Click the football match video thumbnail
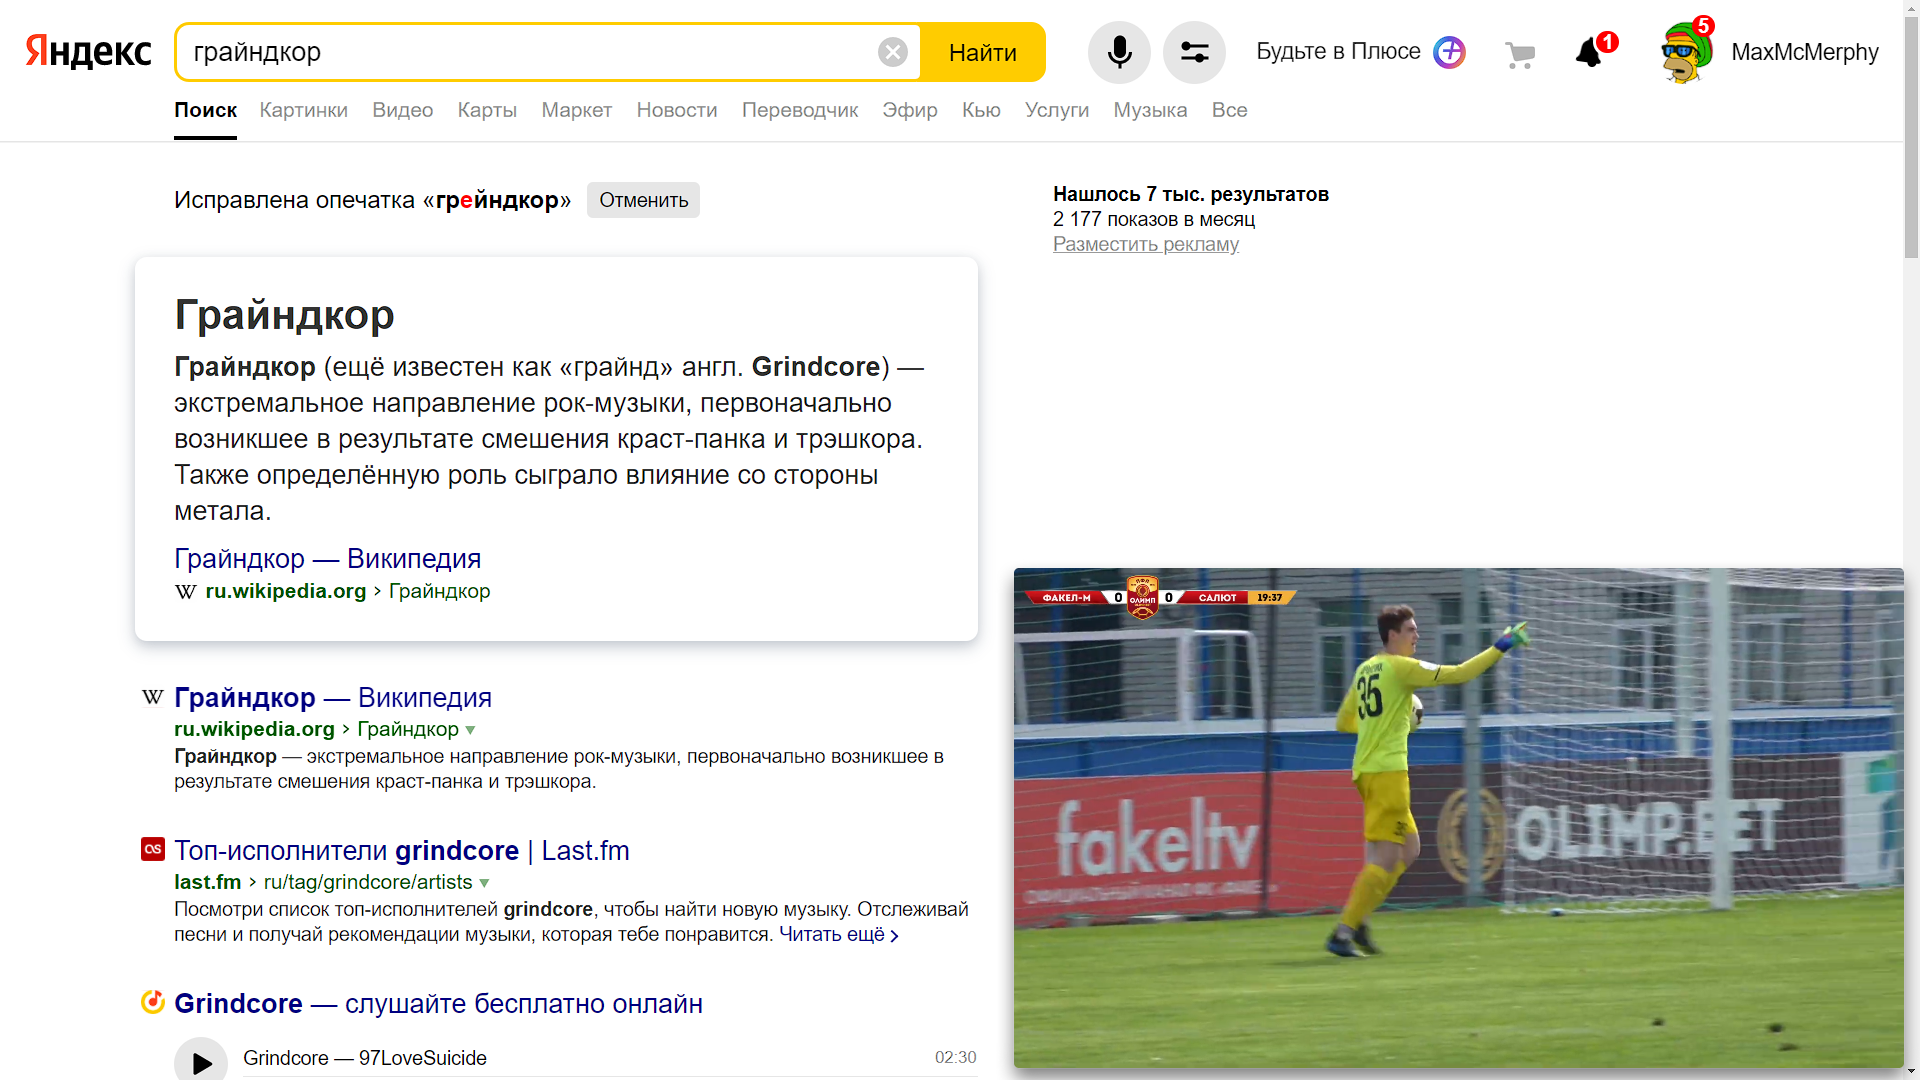This screenshot has width=1920, height=1080. pyautogui.click(x=1458, y=818)
